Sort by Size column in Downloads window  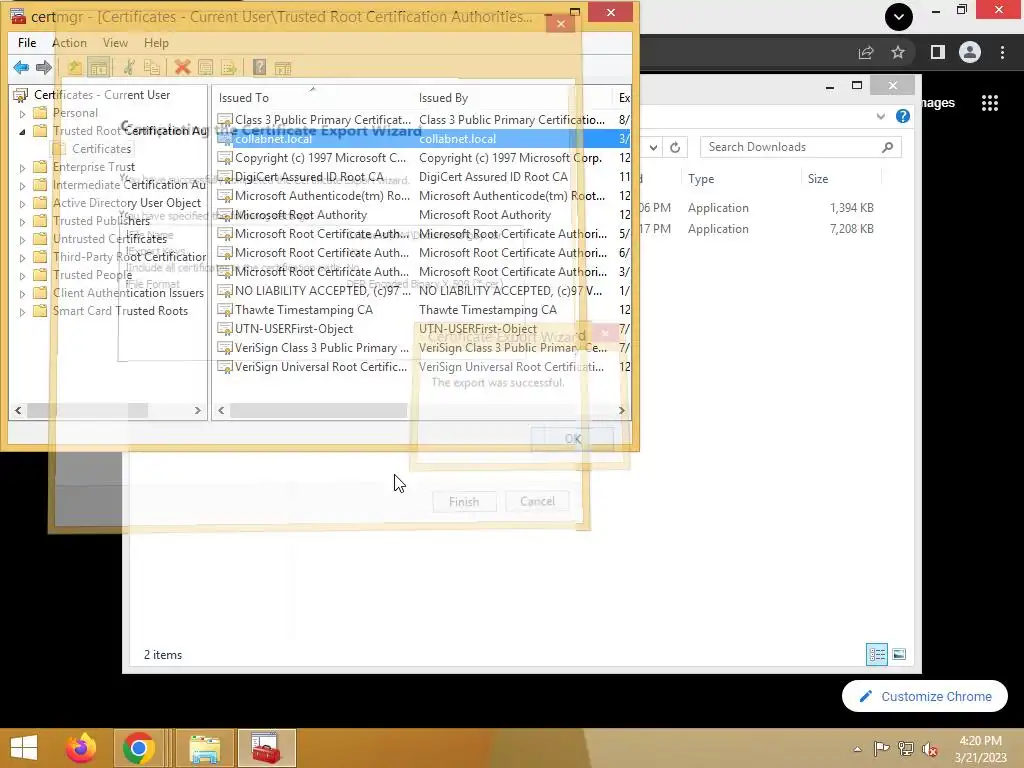tap(818, 179)
